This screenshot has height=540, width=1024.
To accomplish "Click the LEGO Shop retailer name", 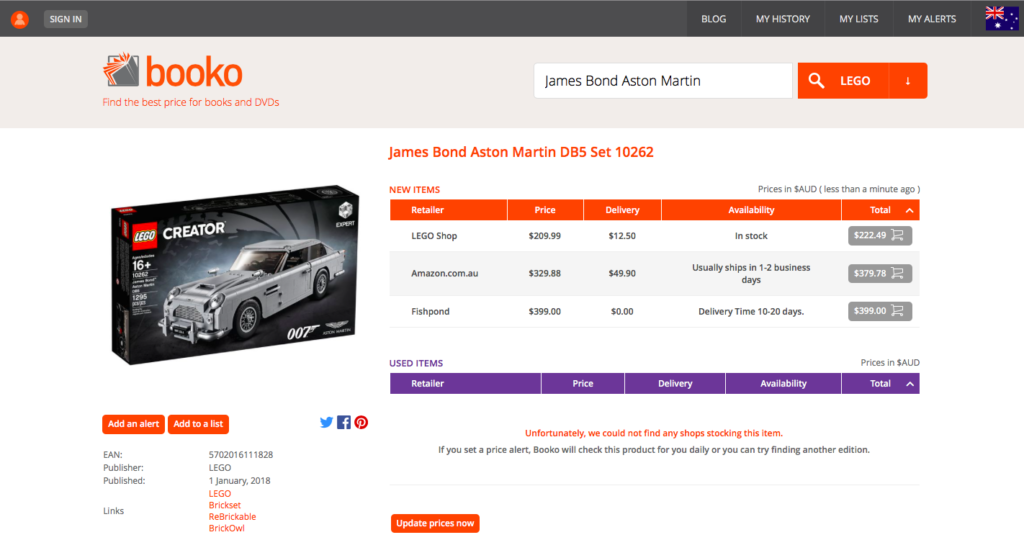I will click(434, 236).
